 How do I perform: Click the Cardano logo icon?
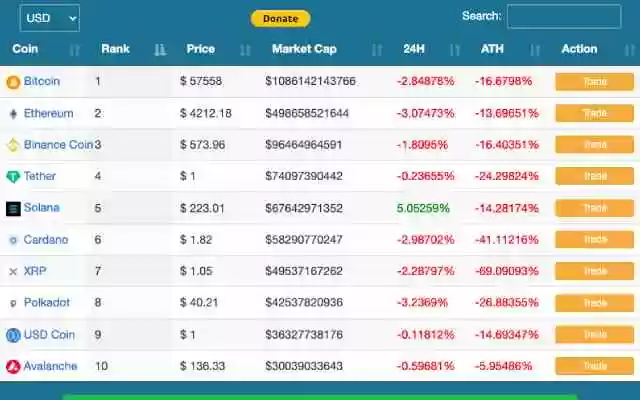[13, 240]
